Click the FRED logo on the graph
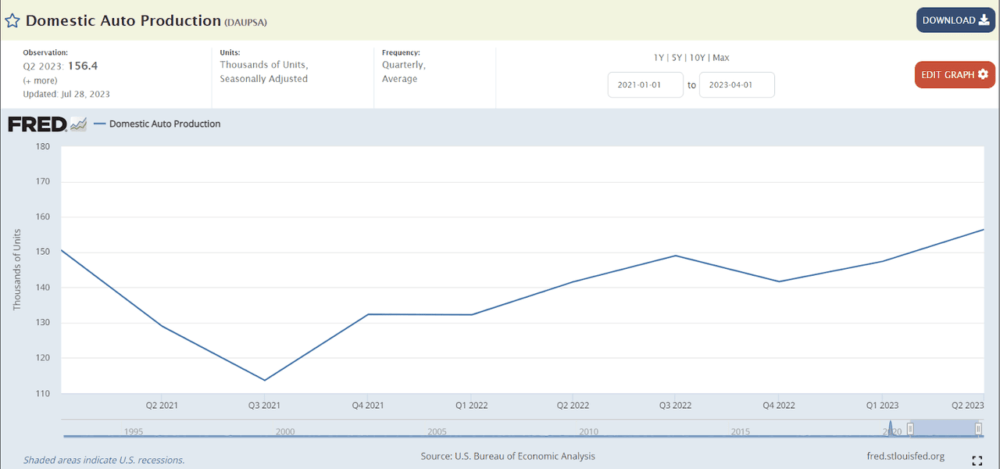 38,124
